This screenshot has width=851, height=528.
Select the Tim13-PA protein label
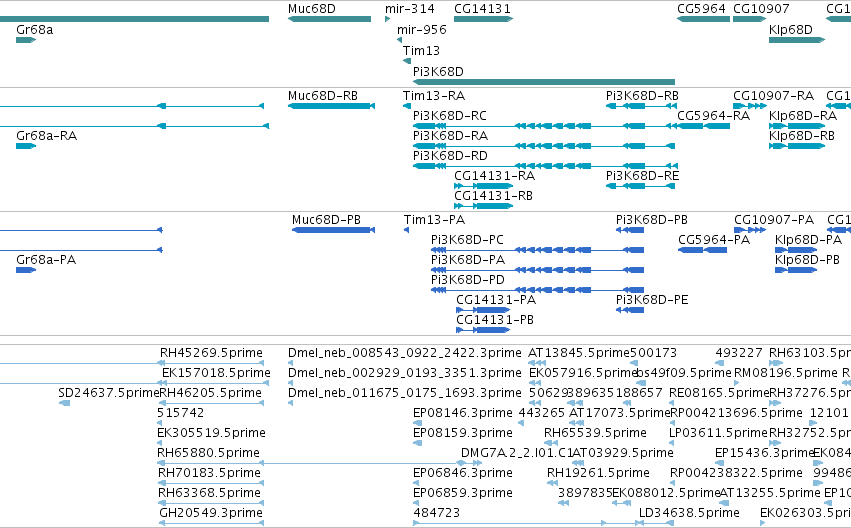coord(434,220)
